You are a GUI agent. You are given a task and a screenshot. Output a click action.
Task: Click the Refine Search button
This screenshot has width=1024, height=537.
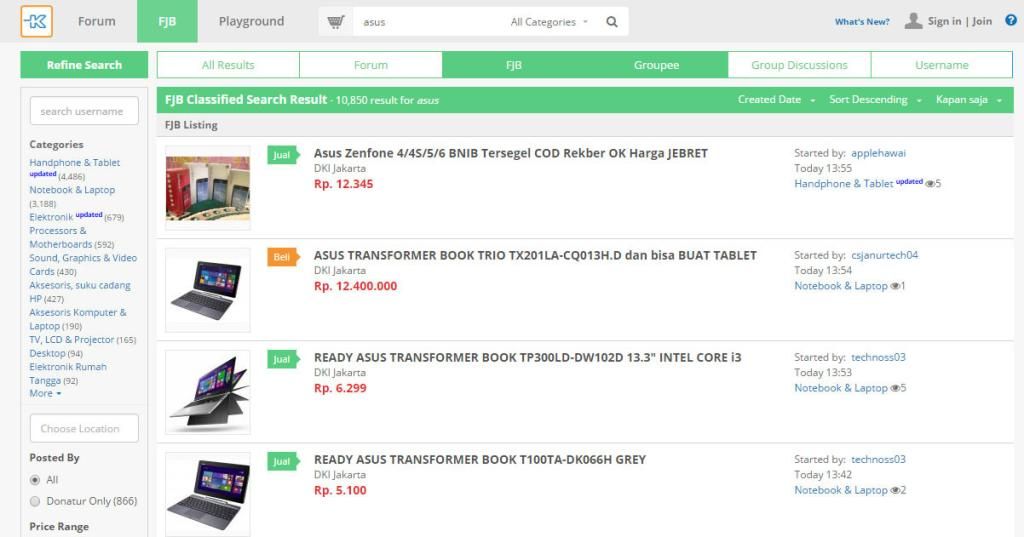[x=84, y=65]
